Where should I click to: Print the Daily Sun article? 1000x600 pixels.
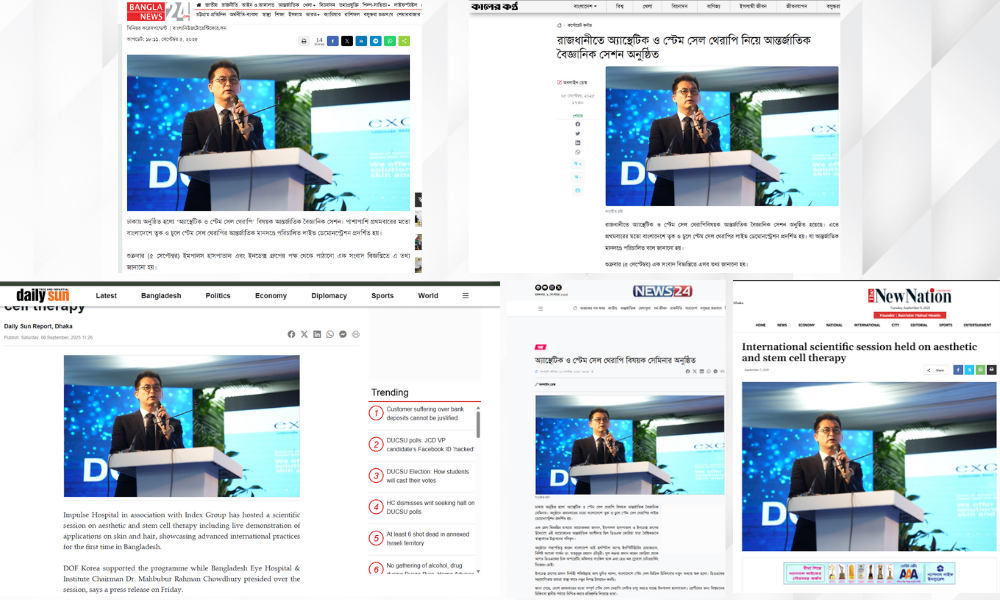356,334
